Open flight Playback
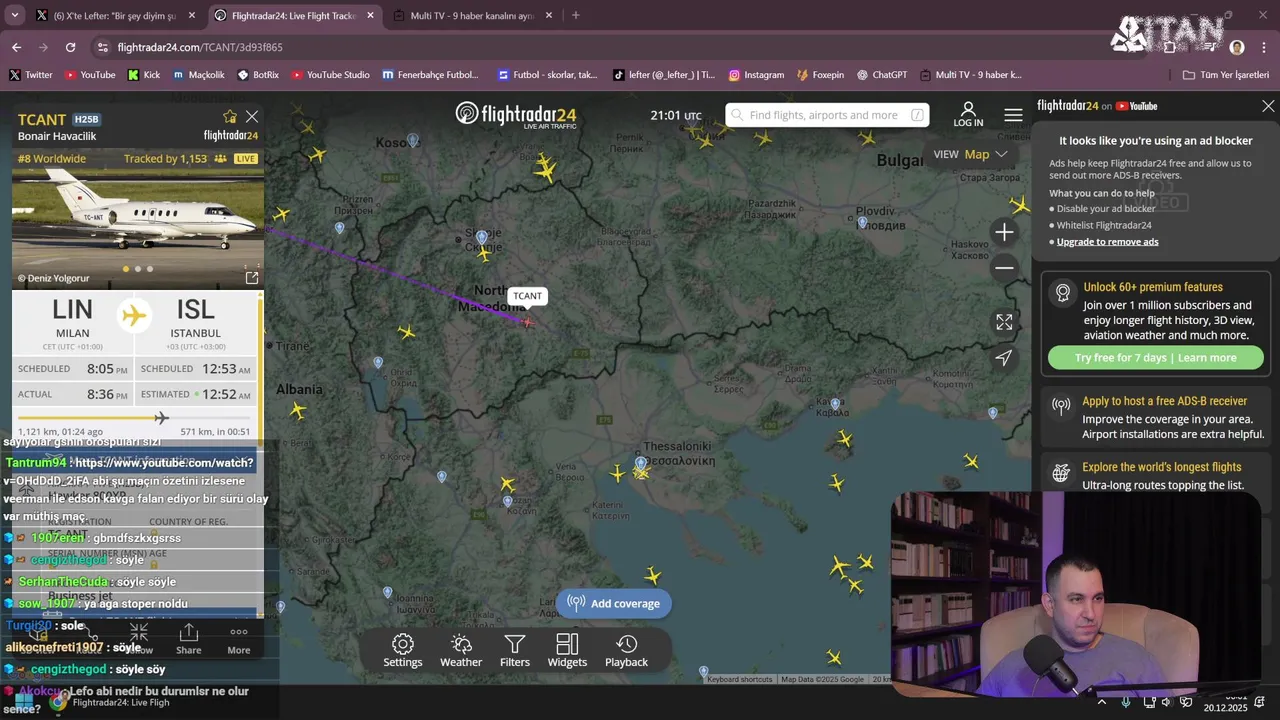1280x720 pixels. click(626, 650)
